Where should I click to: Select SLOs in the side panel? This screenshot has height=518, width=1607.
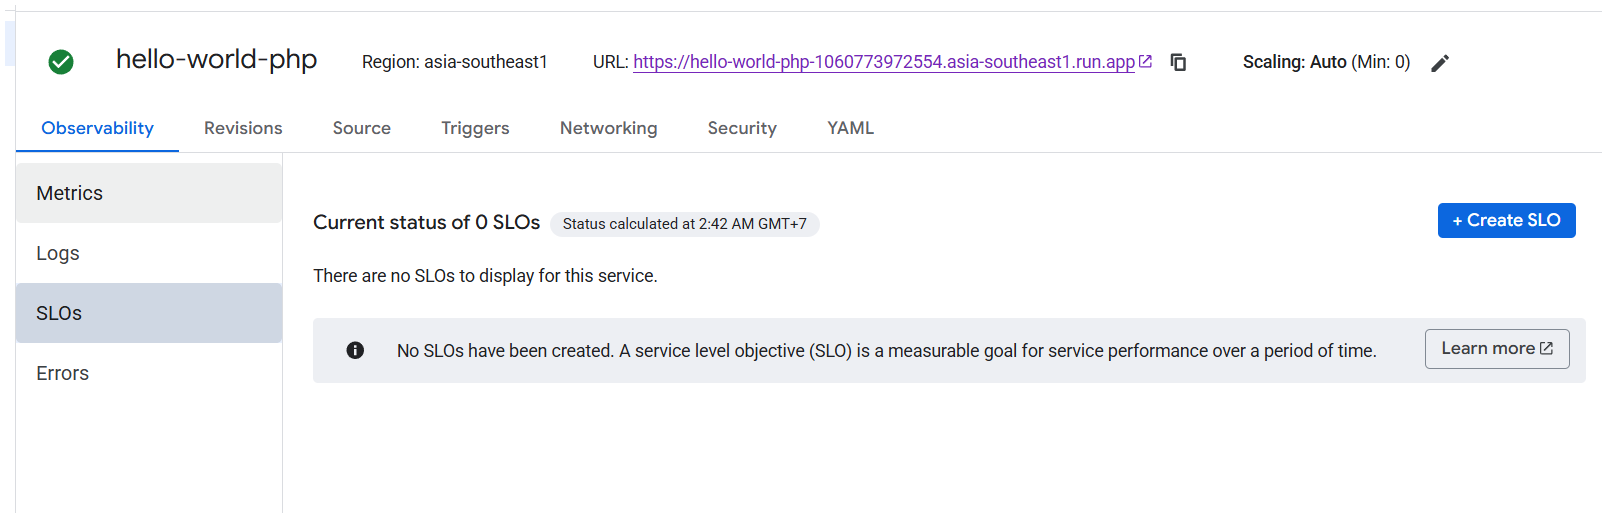coord(149,313)
